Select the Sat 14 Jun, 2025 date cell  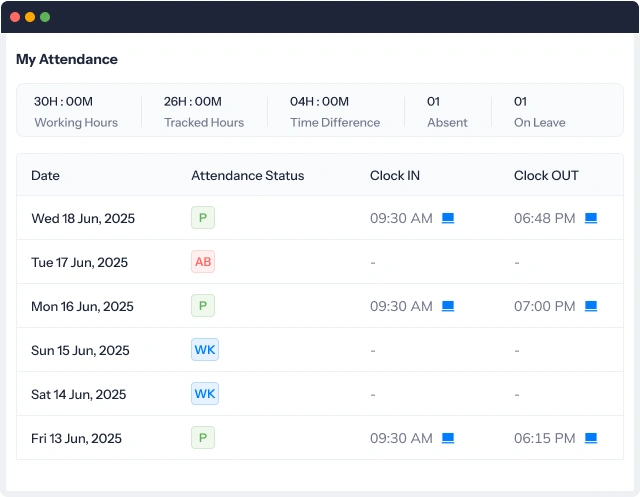(x=79, y=395)
